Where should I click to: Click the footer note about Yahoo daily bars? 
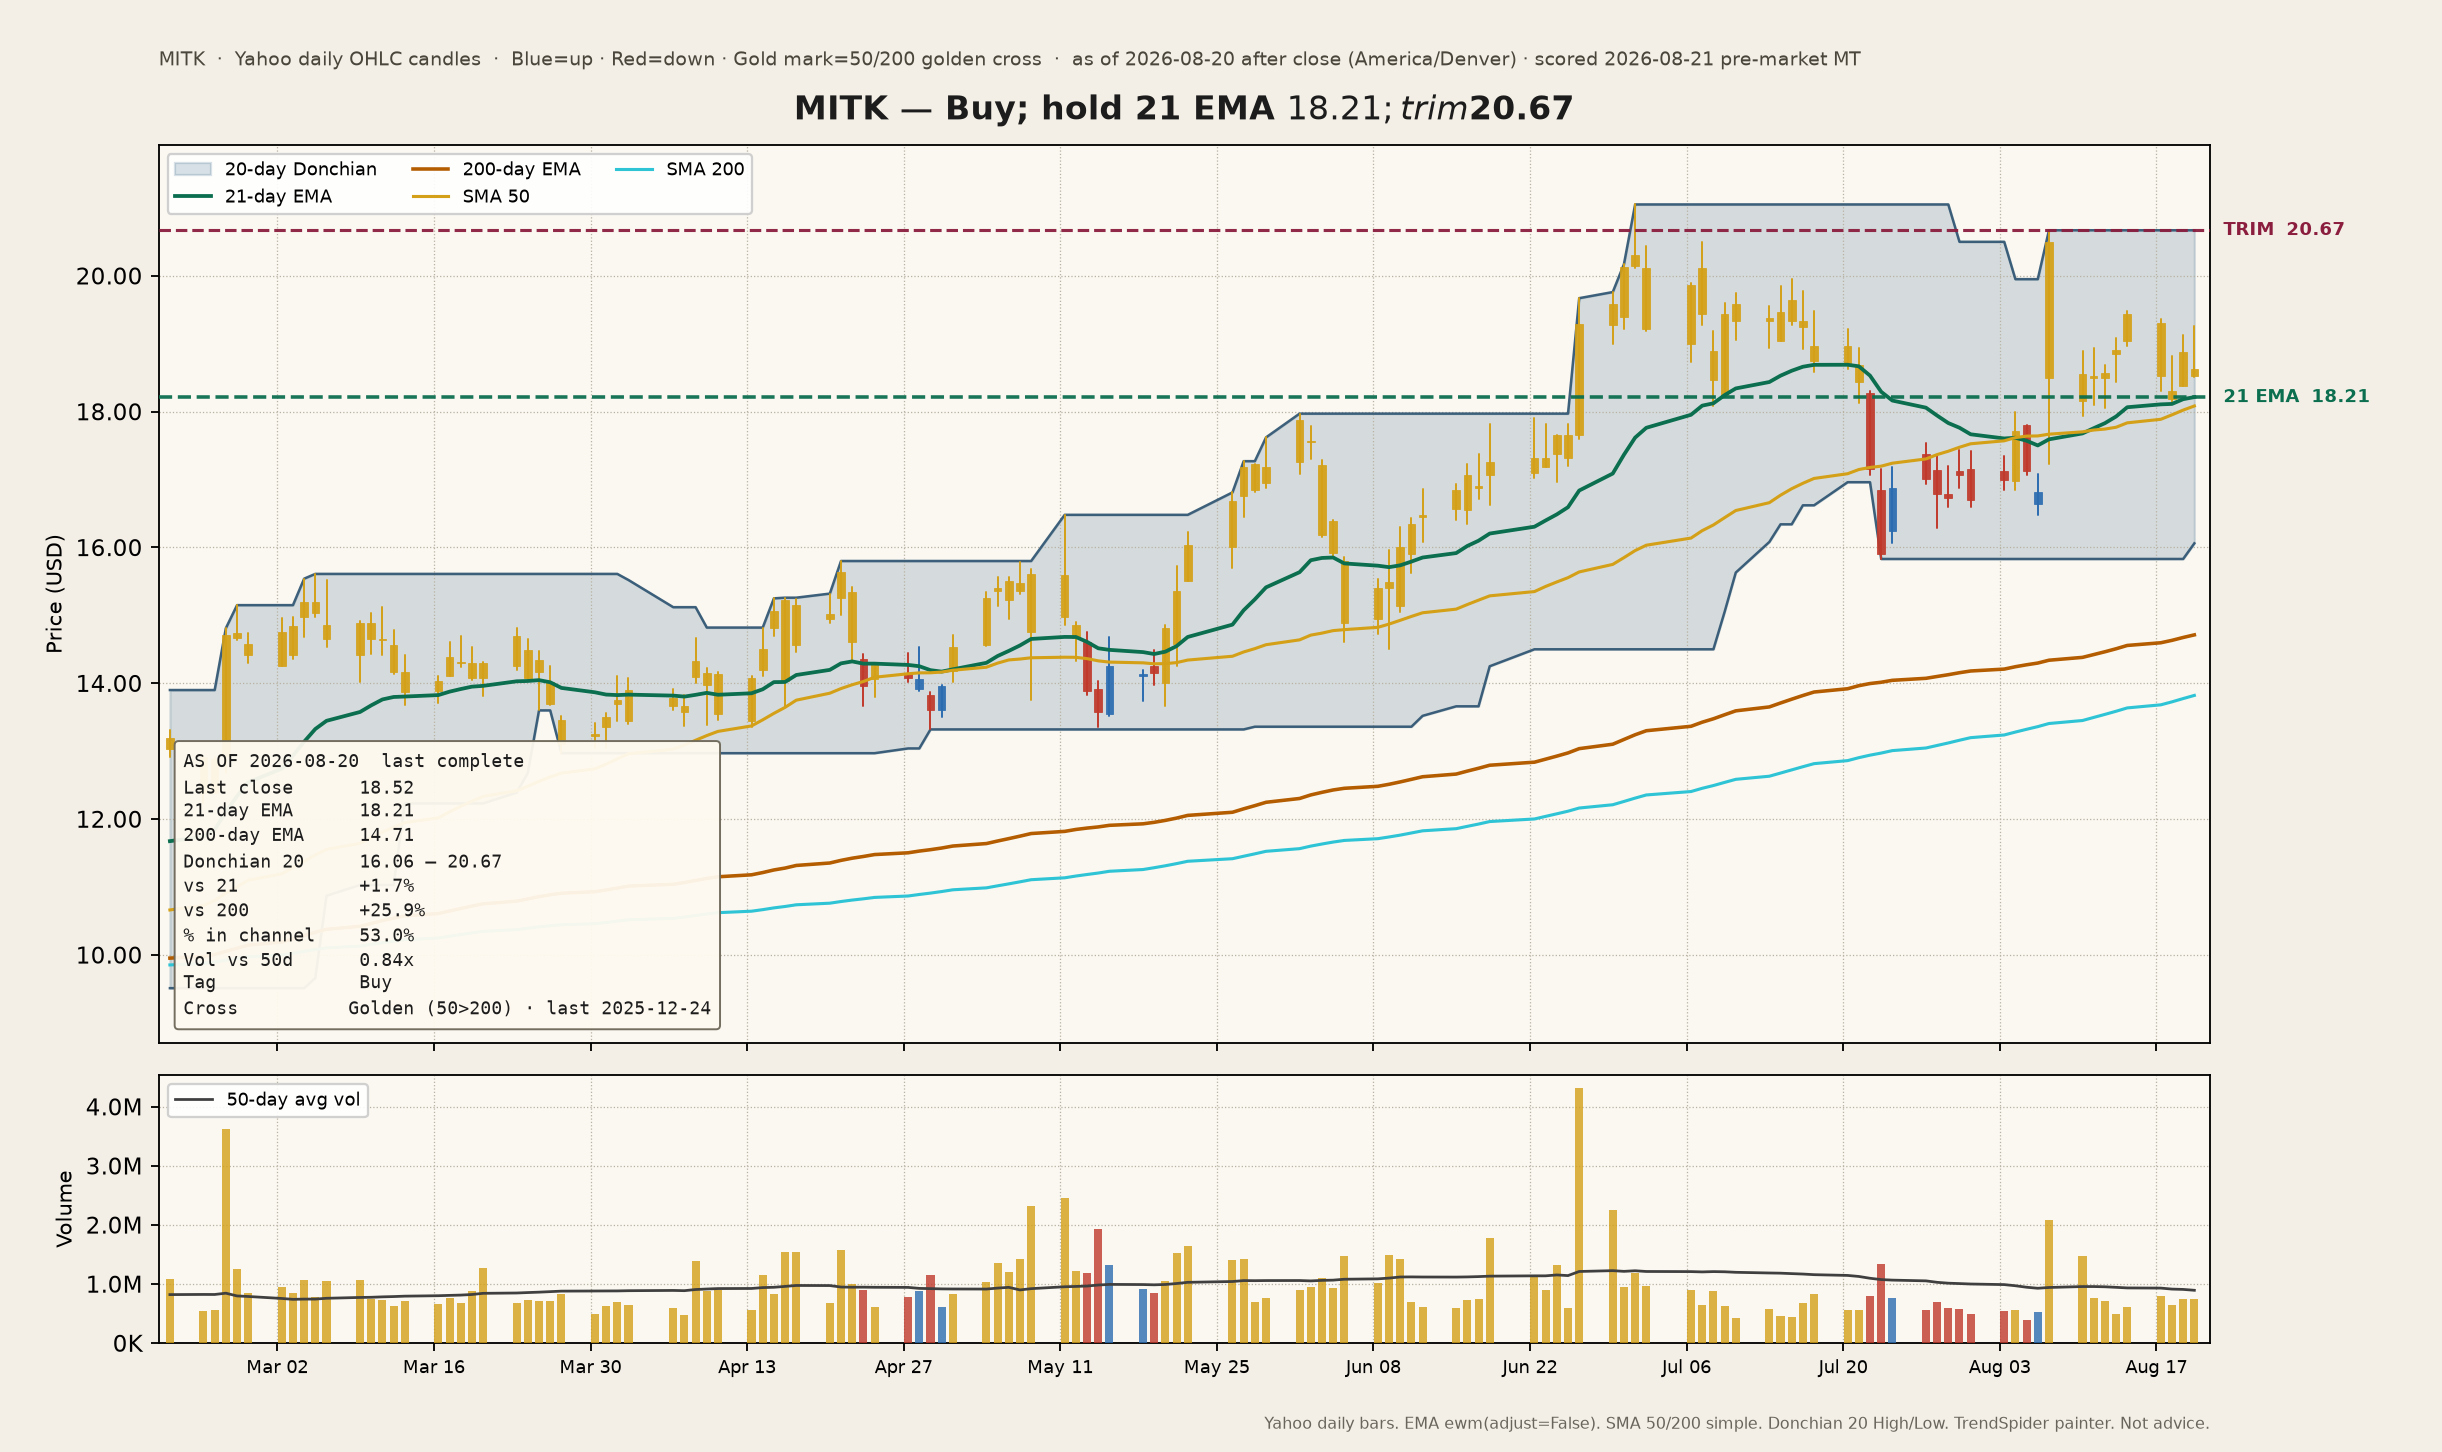1736,1423
